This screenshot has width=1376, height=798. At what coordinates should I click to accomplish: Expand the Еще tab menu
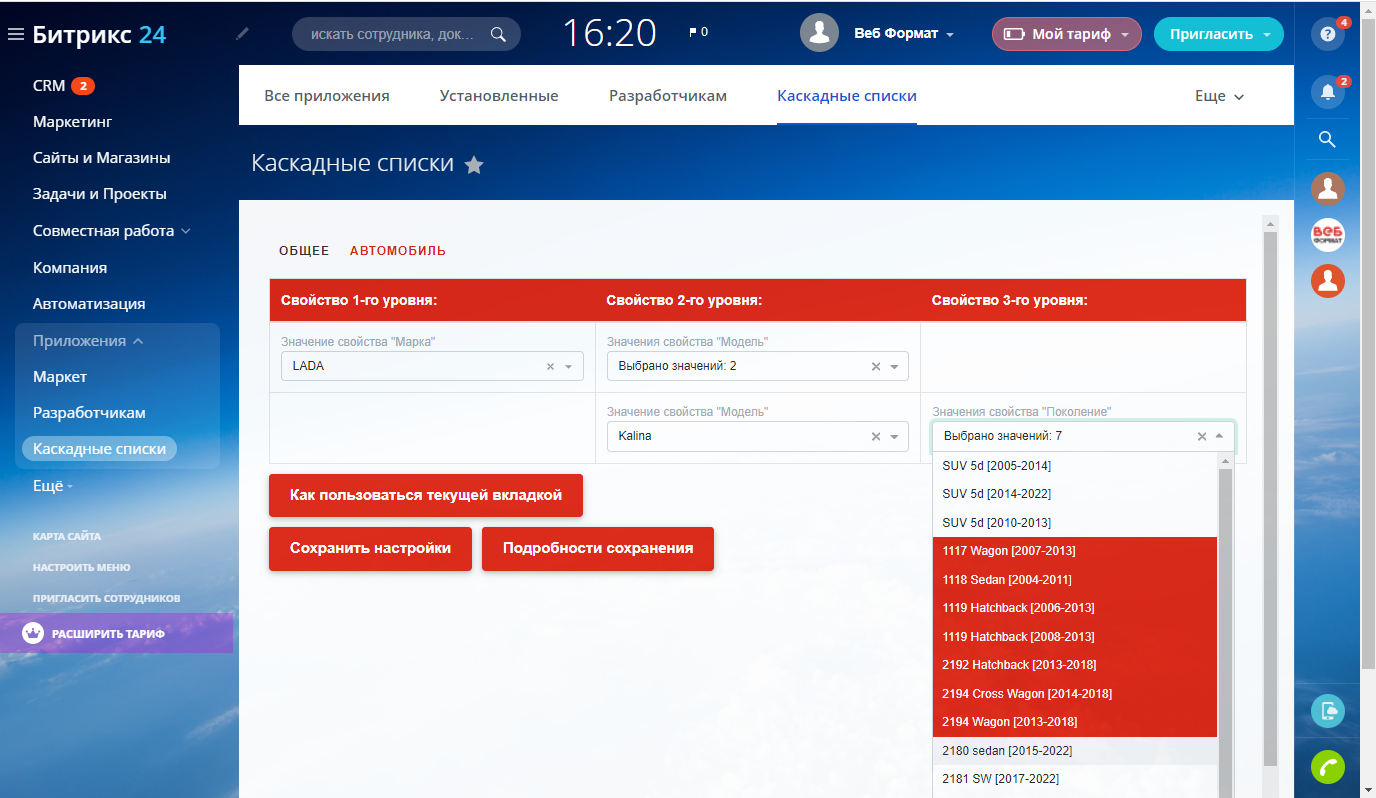[1219, 96]
